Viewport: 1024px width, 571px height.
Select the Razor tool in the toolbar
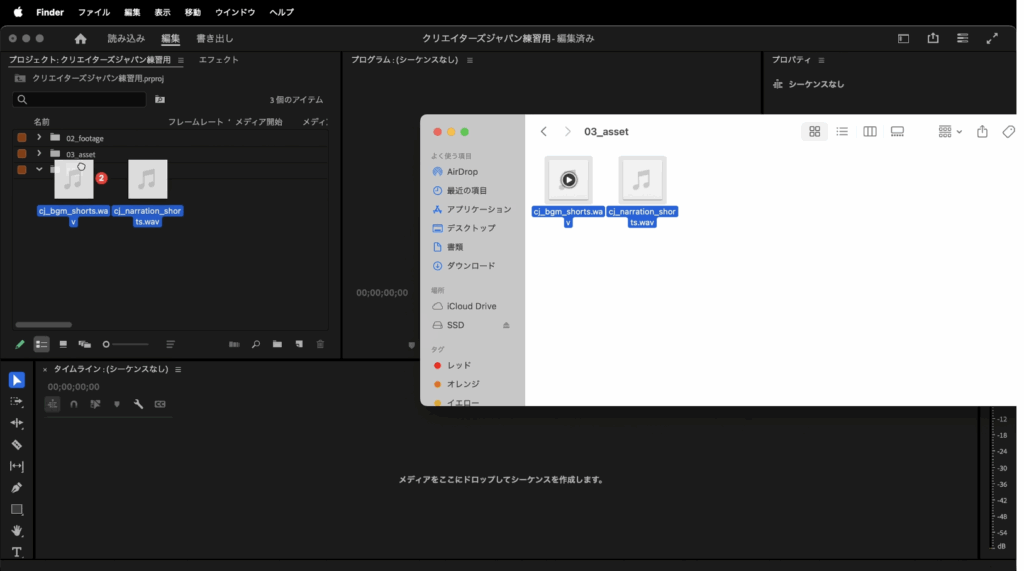tap(16, 445)
